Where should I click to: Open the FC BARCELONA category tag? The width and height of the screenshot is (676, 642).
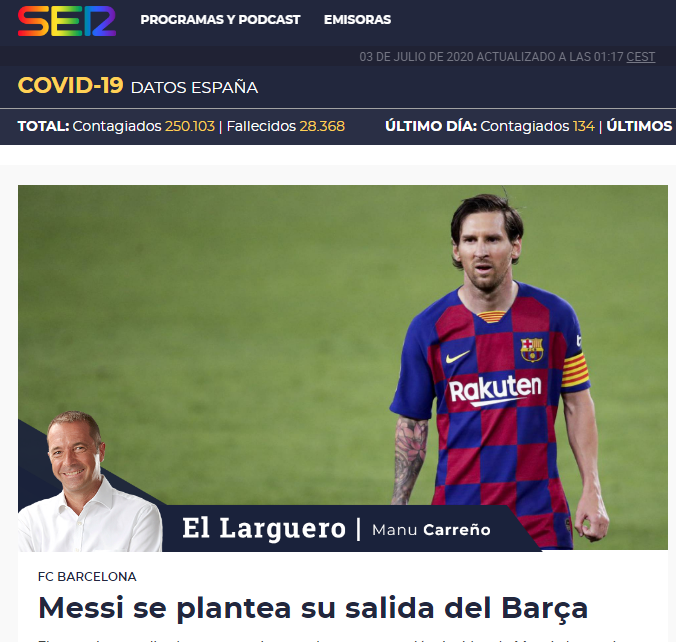tap(87, 576)
